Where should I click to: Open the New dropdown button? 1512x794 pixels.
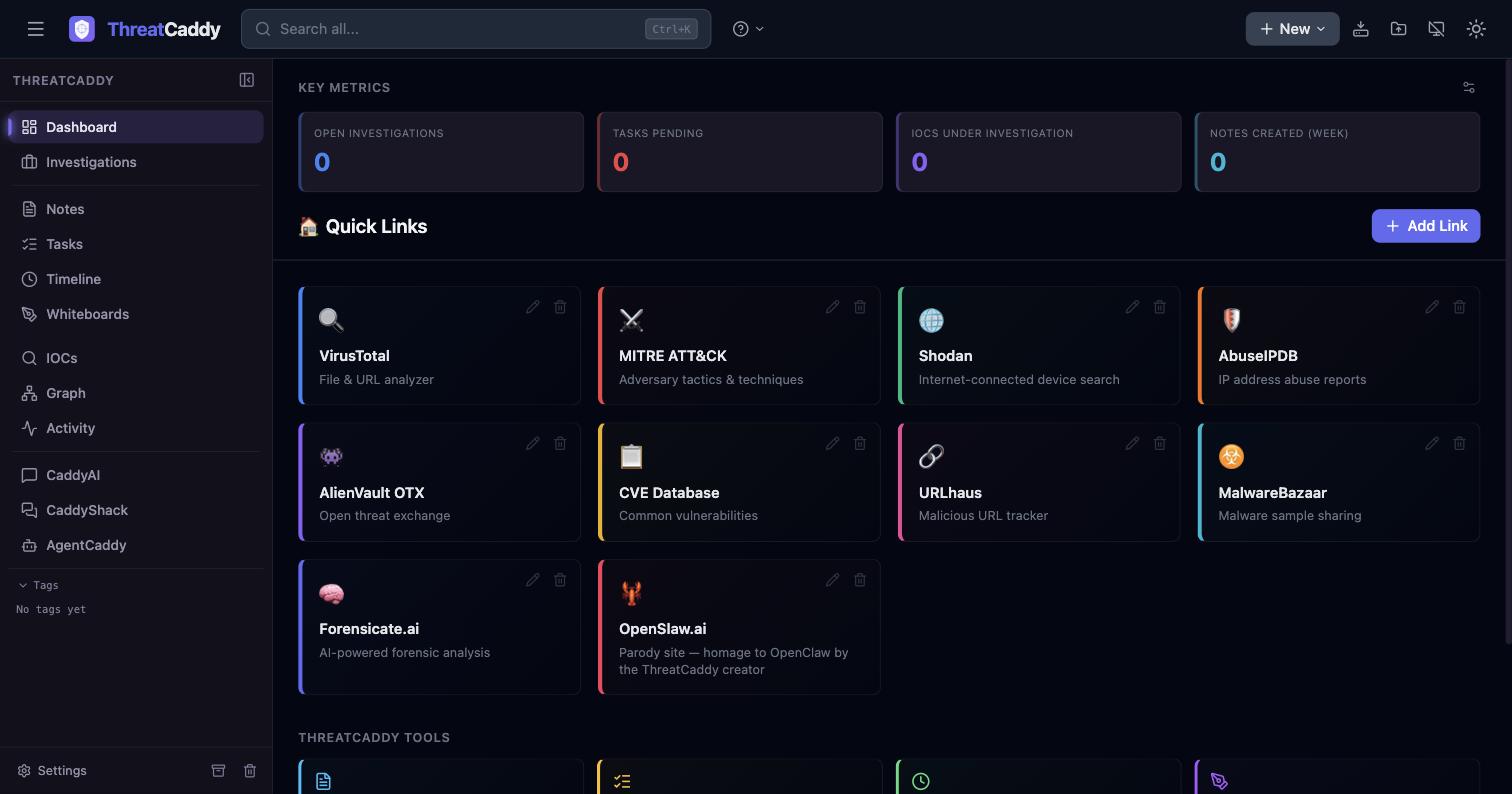point(1292,29)
